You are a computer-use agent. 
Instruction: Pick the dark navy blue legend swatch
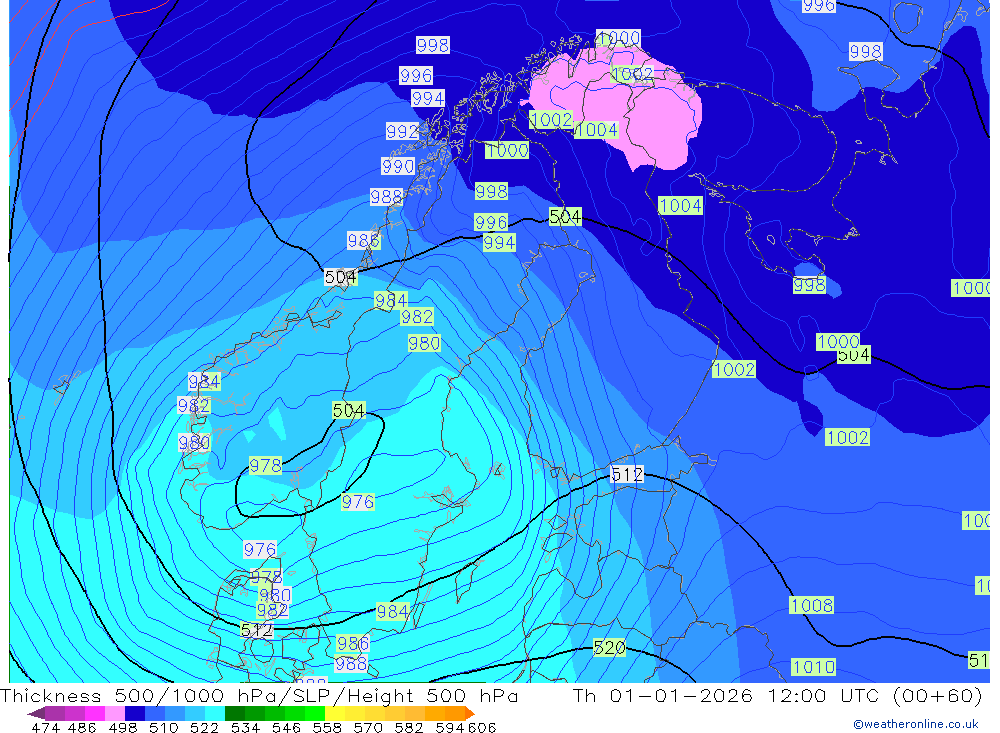[135, 713]
